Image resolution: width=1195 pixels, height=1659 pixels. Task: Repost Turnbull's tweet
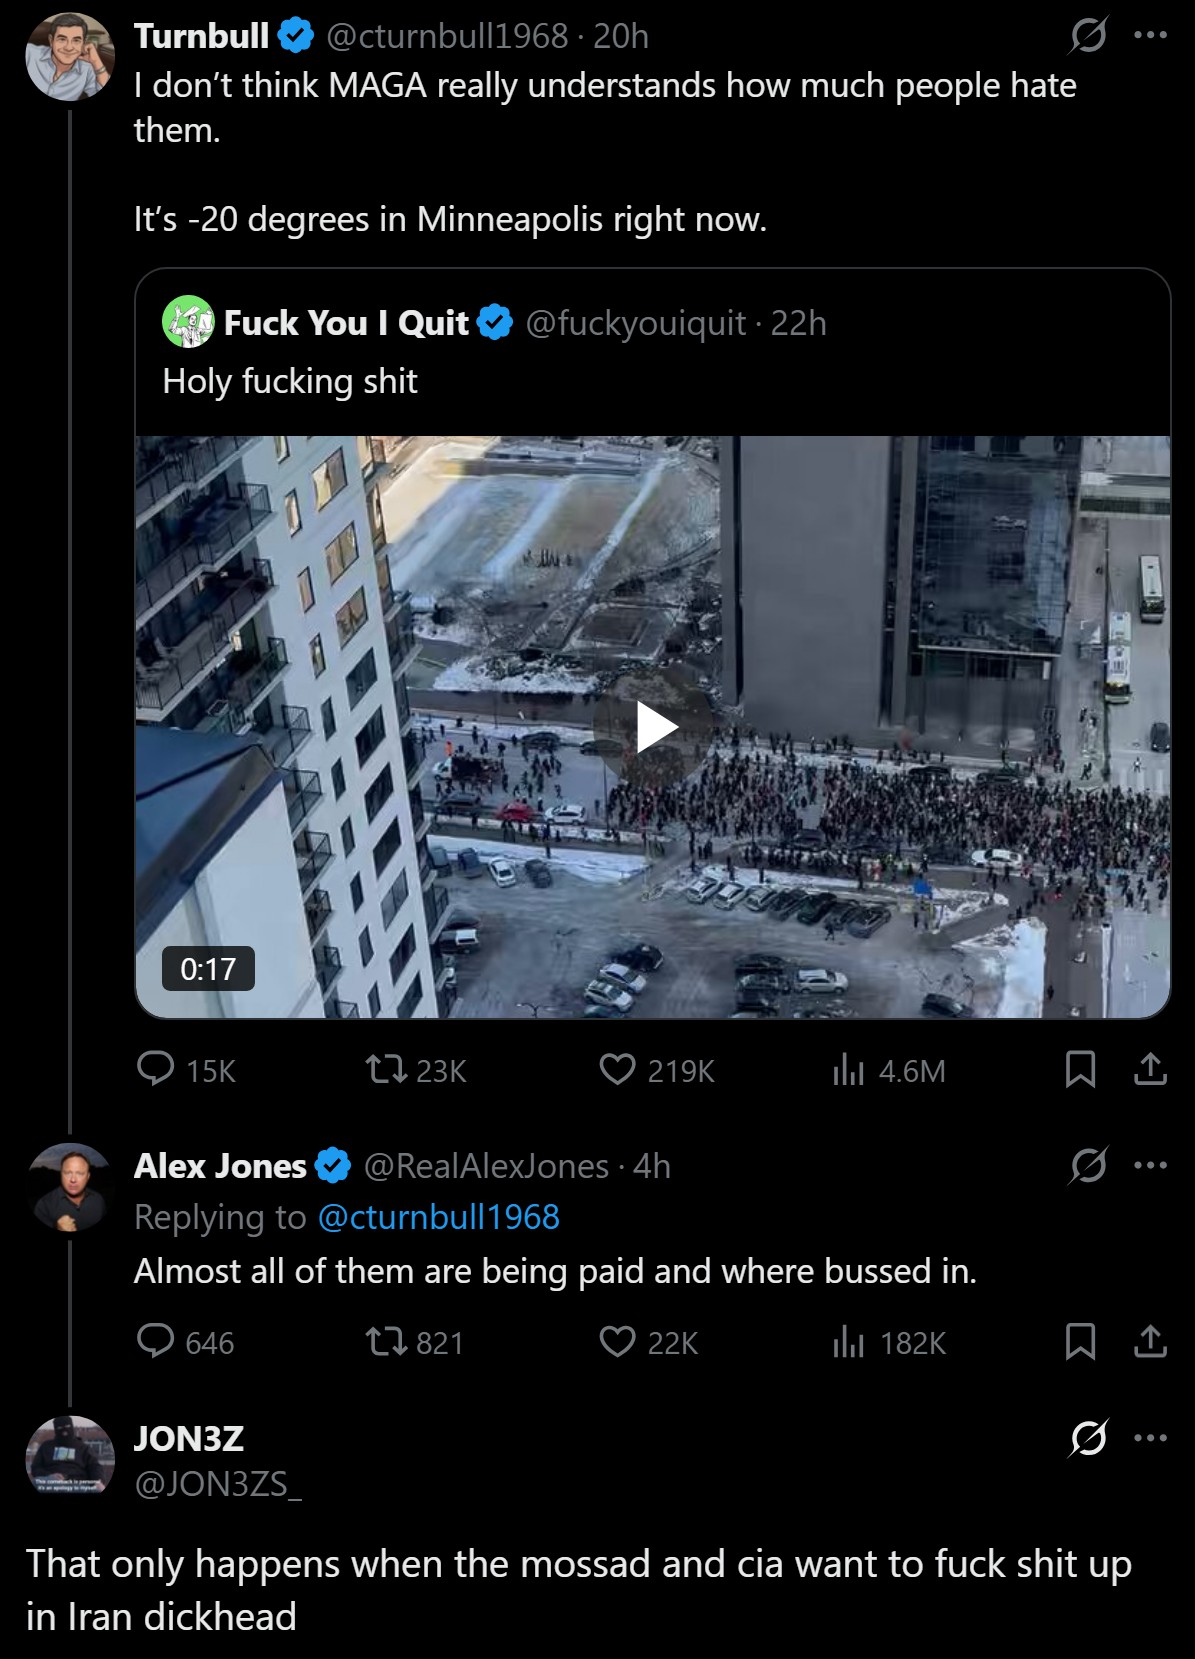pyautogui.click(x=385, y=1070)
